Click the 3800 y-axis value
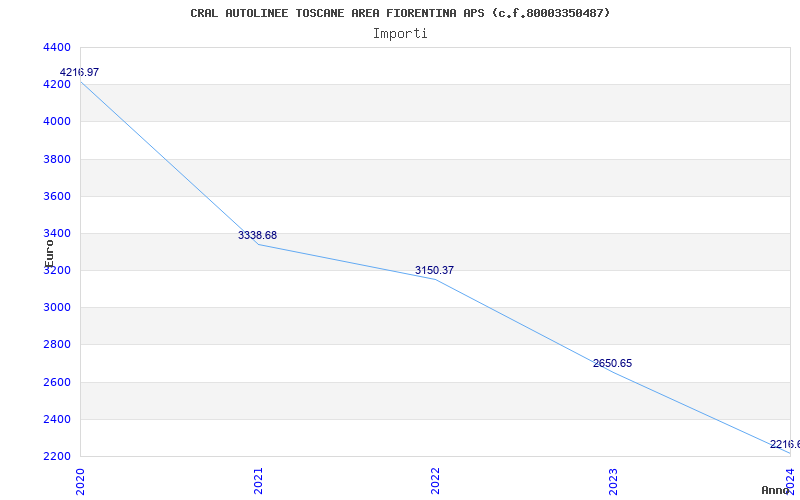Viewport: 800px width, 500px height. 58,159
